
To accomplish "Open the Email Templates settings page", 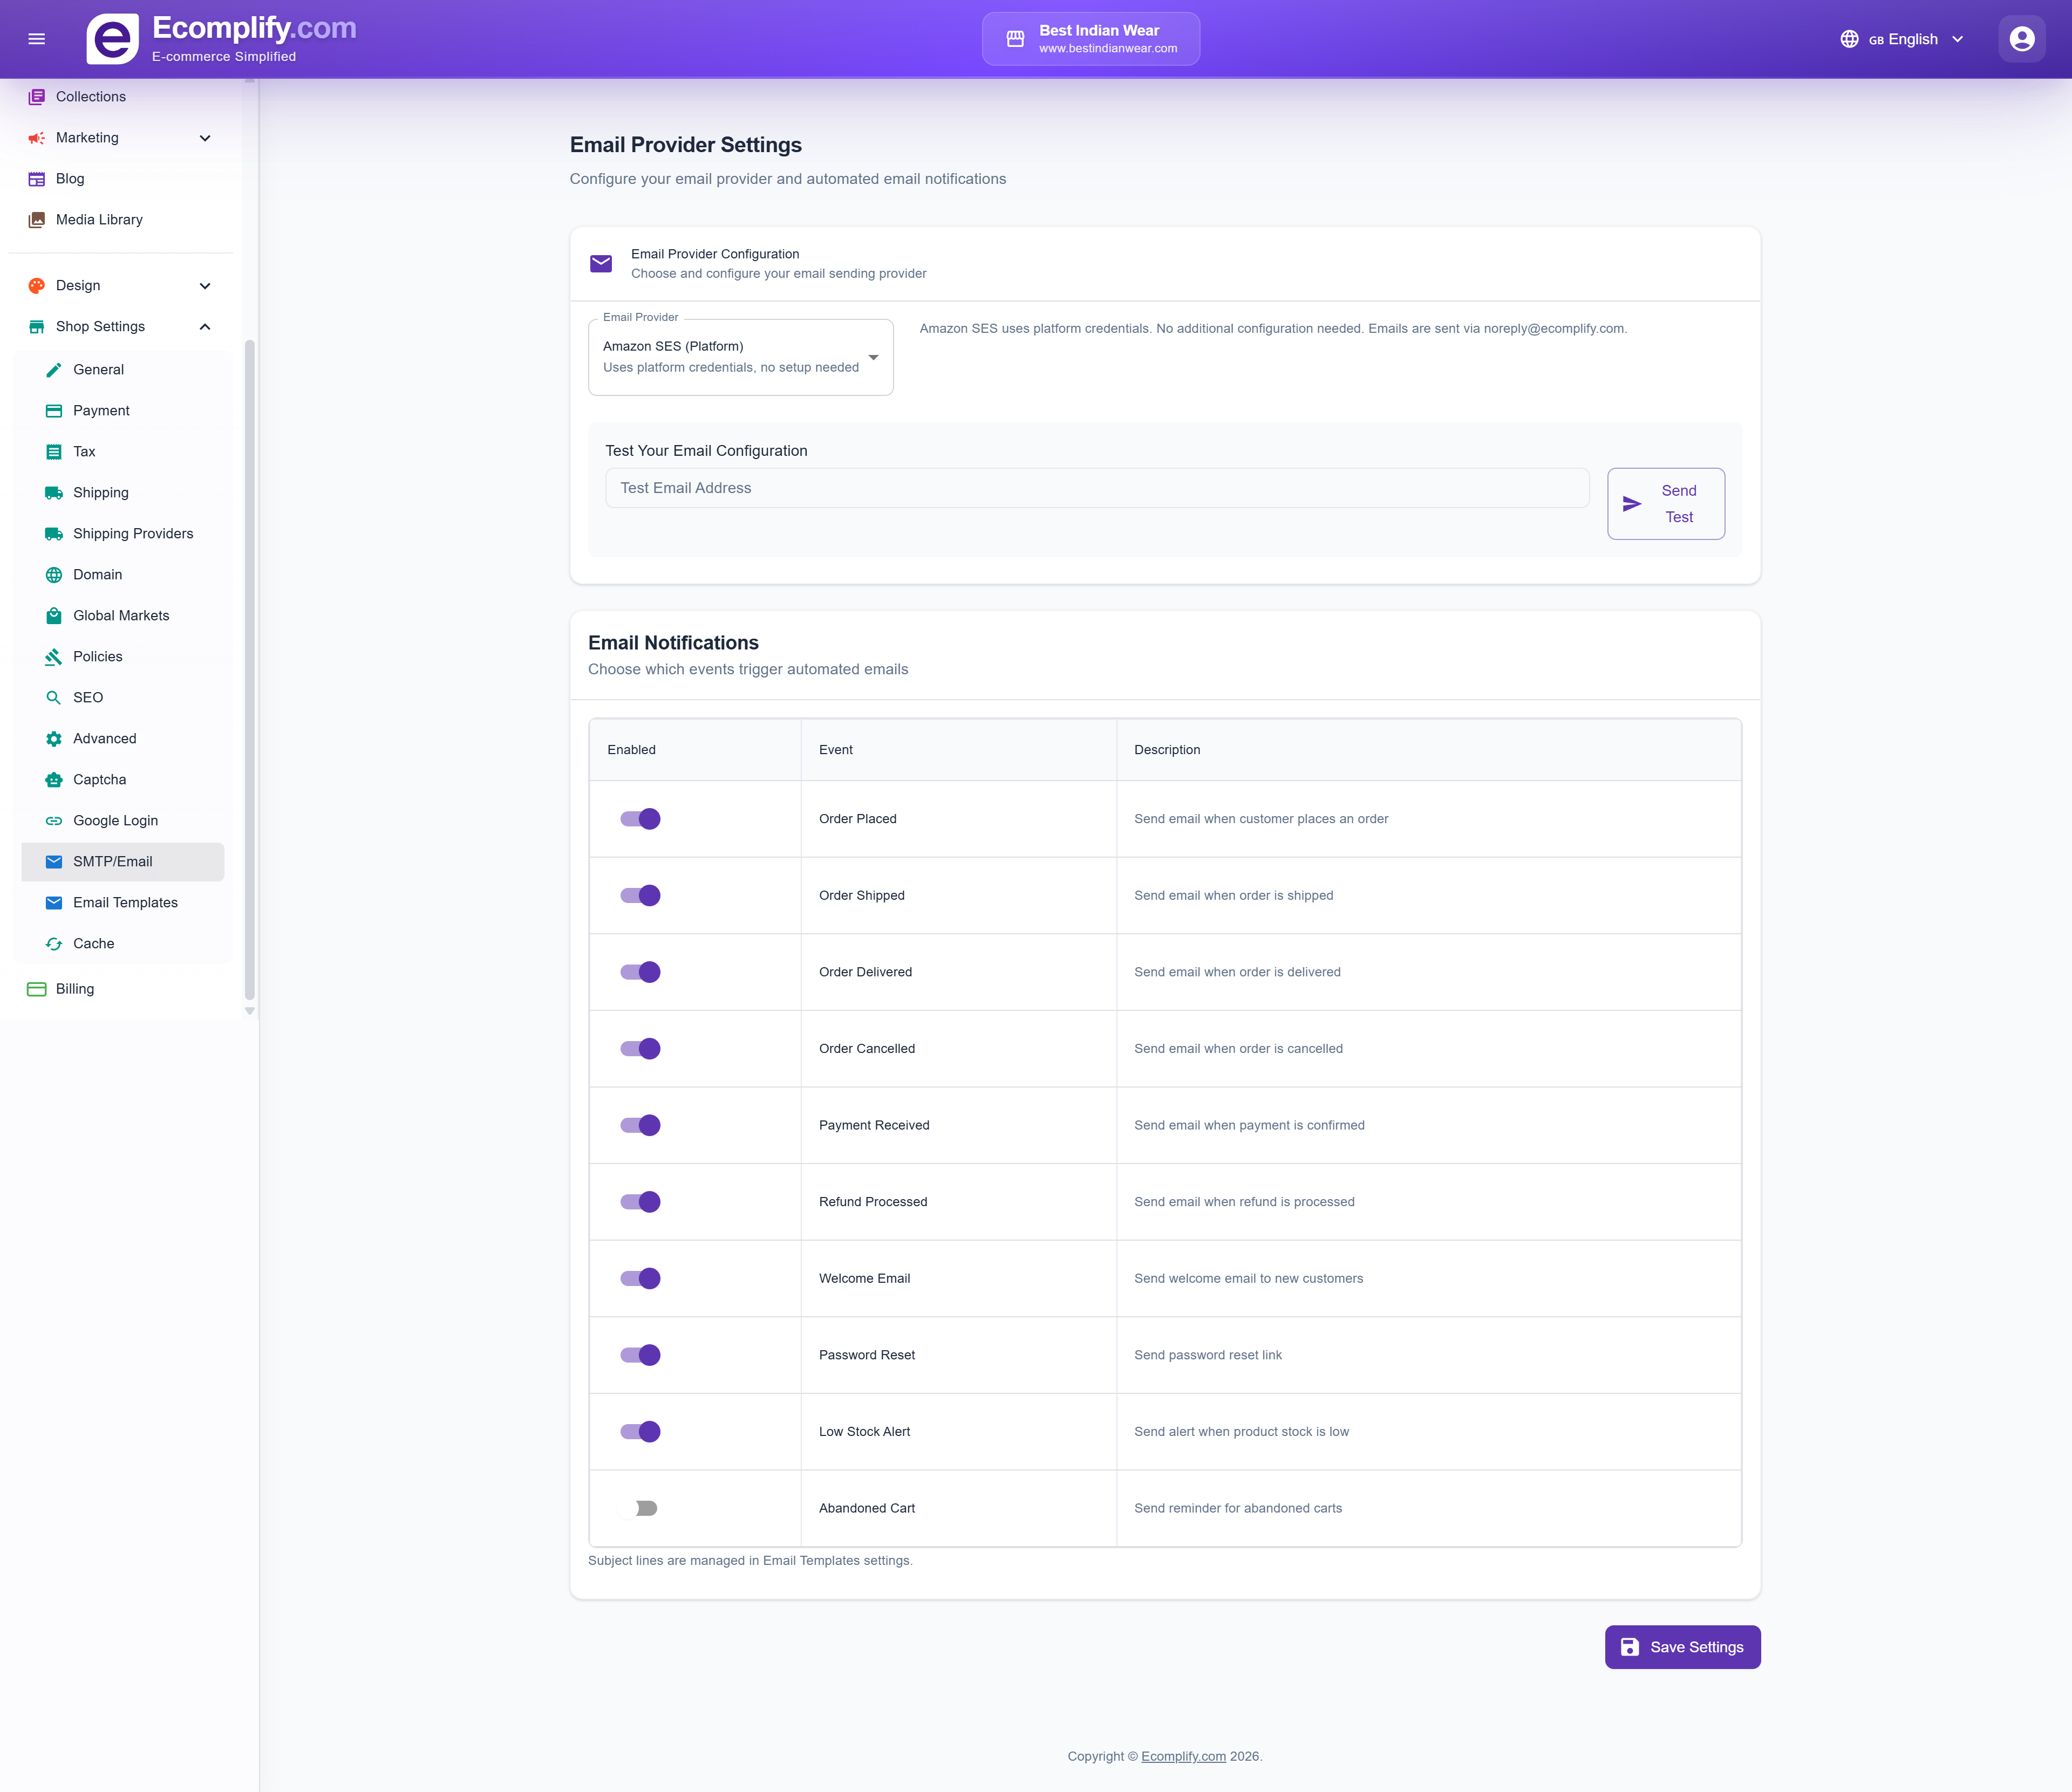I will click(x=124, y=902).
